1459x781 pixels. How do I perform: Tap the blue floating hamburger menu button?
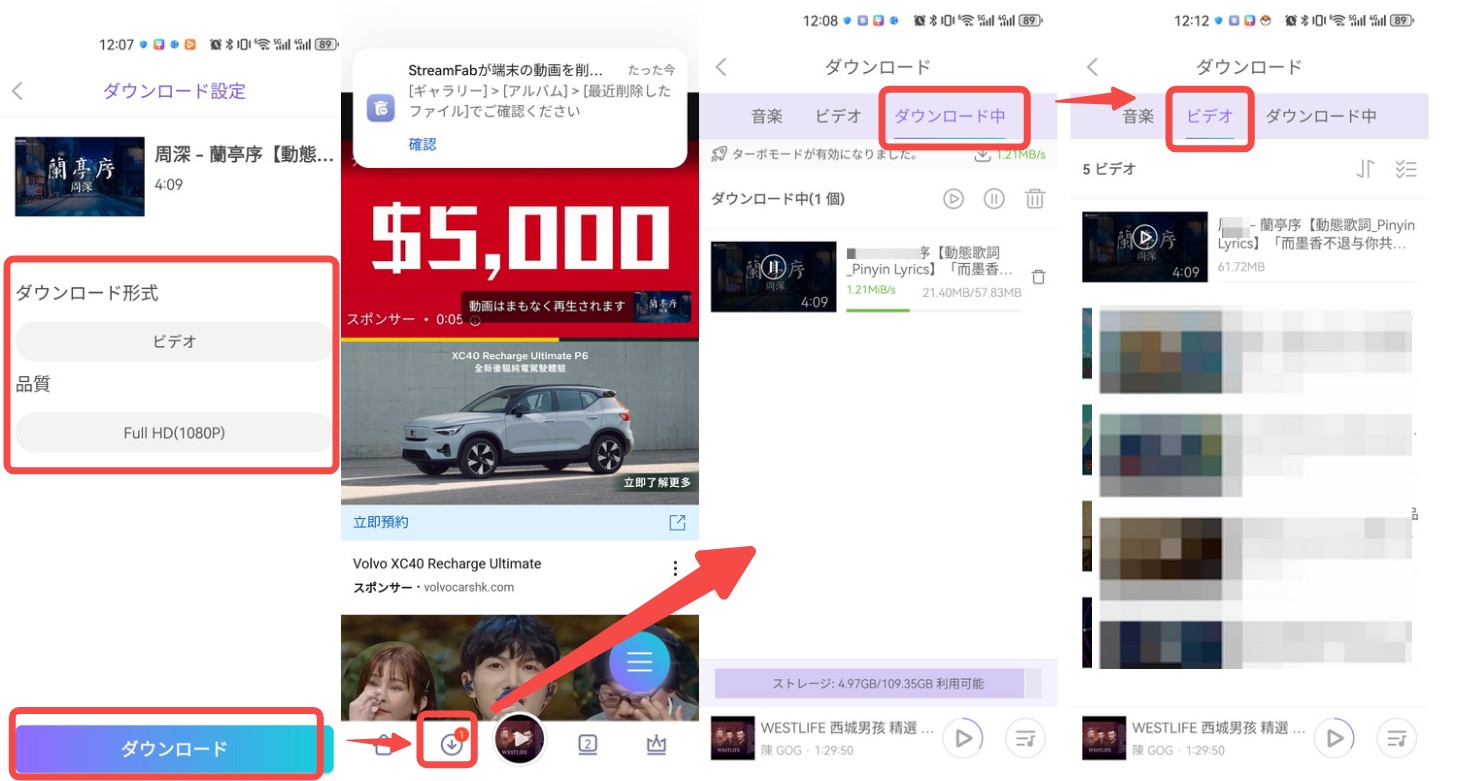coord(639,662)
